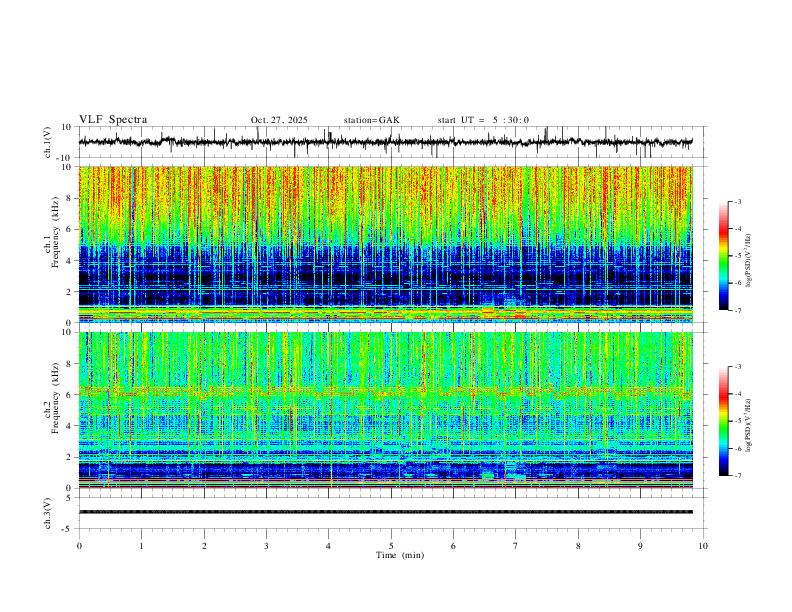Click the "ch.1(V)" axis label
This screenshot has width=792, height=612.
pyautogui.click(x=48, y=142)
